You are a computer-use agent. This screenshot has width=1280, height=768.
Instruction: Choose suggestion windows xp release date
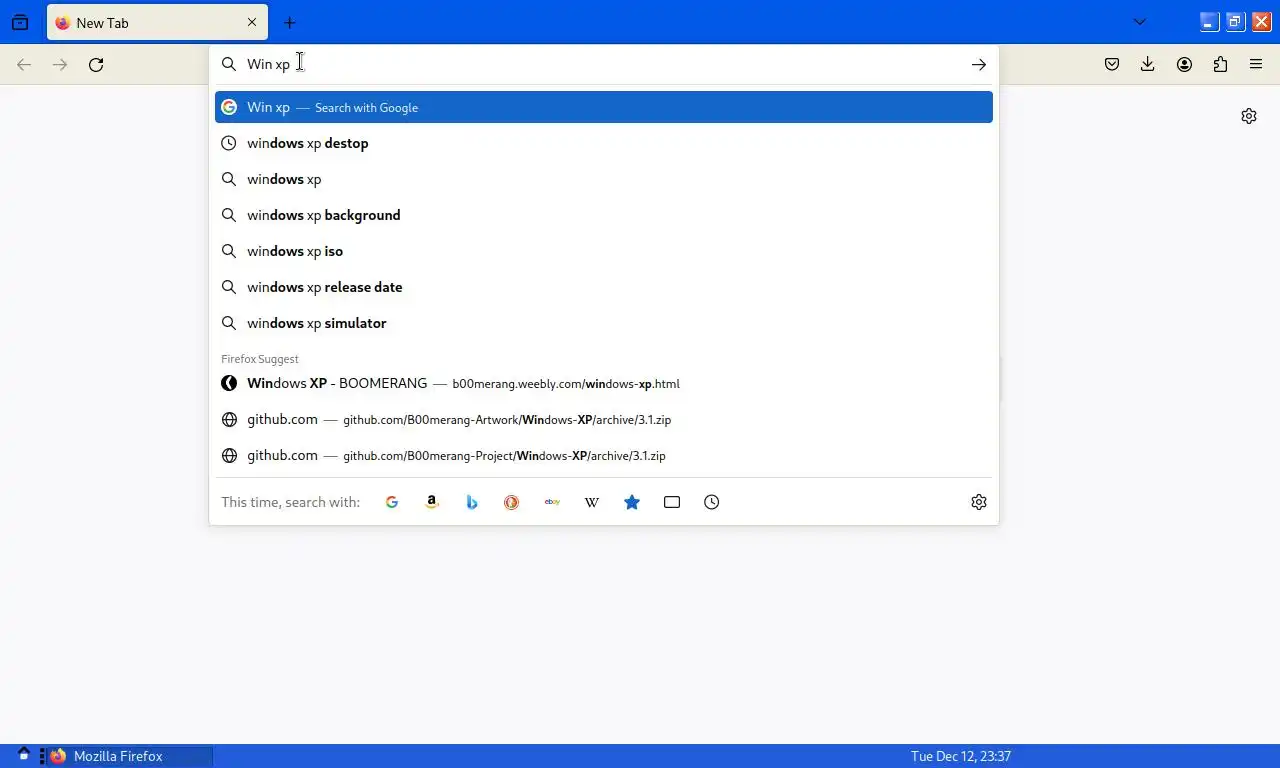point(604,287)
